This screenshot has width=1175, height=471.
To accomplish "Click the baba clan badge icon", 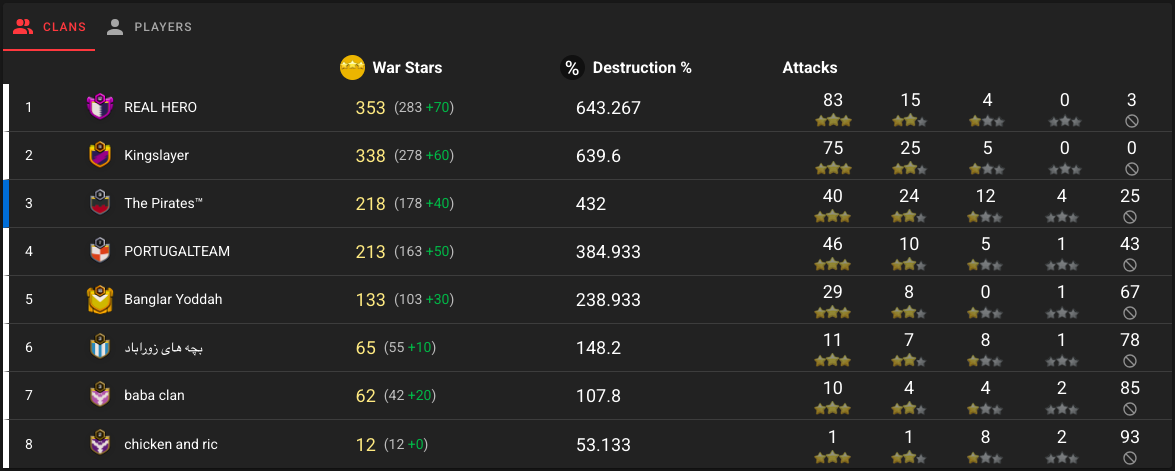I will click(x=99, y=395).
